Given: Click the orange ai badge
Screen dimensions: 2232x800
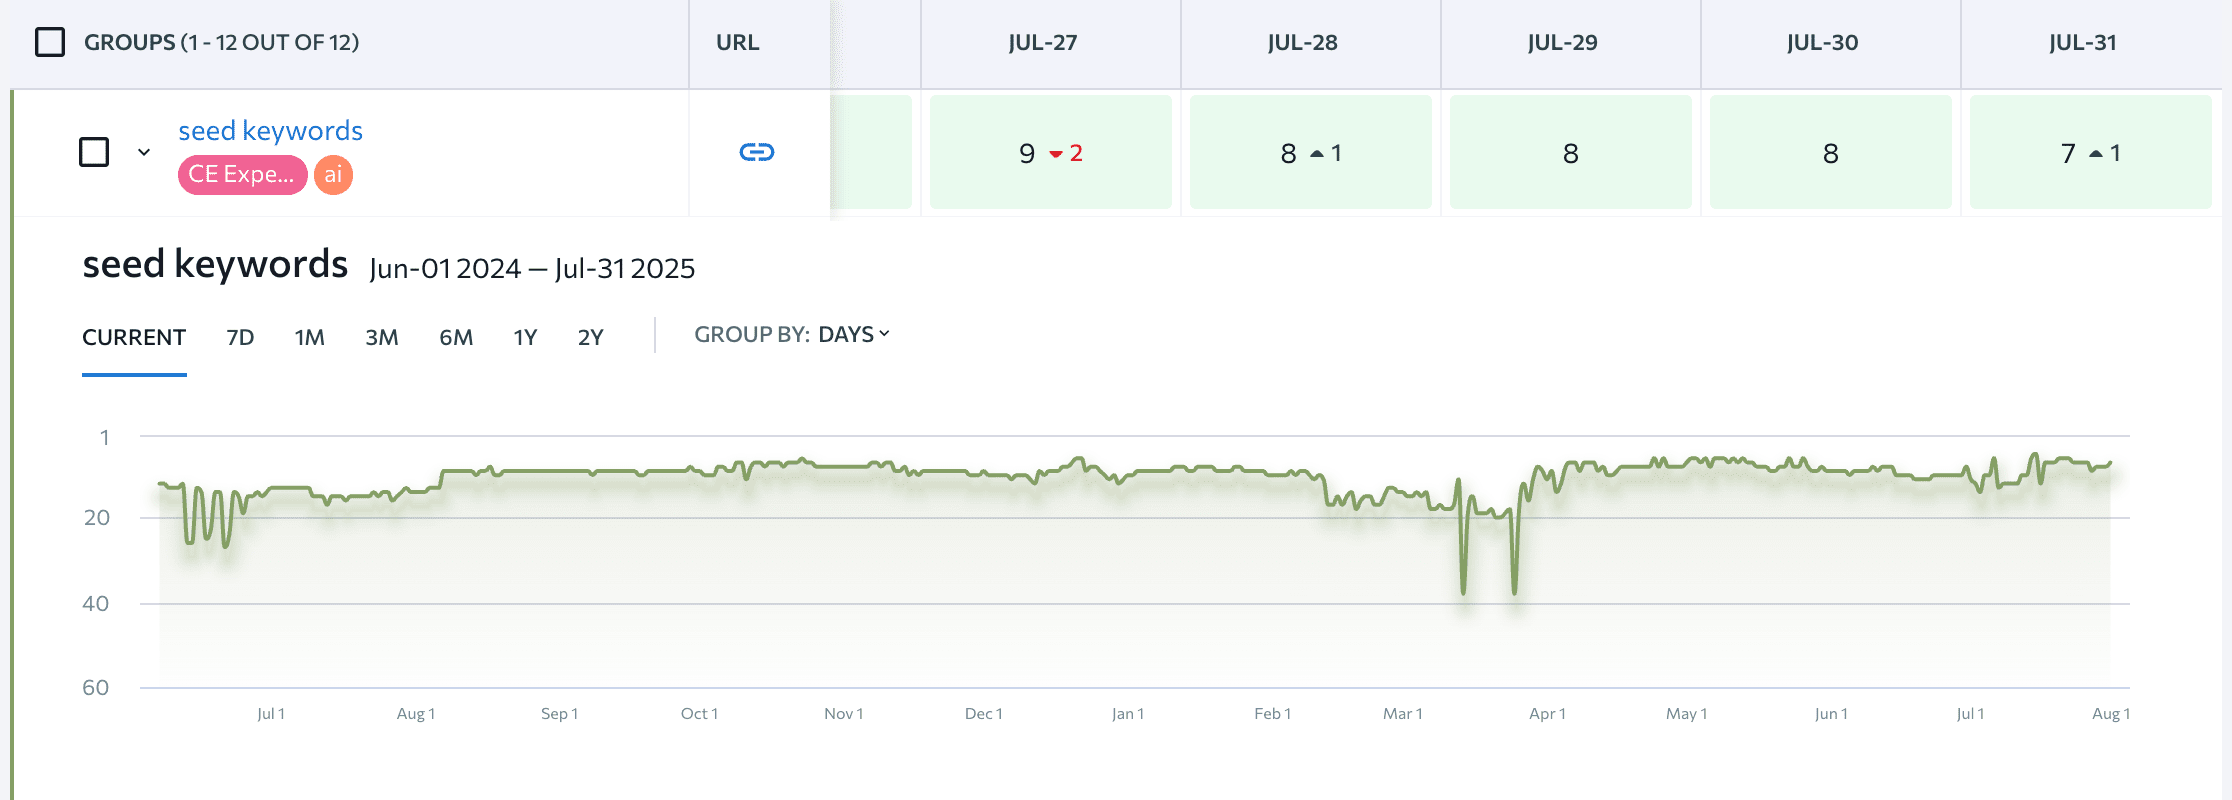Looking at the screenshot, I should 333,175.
